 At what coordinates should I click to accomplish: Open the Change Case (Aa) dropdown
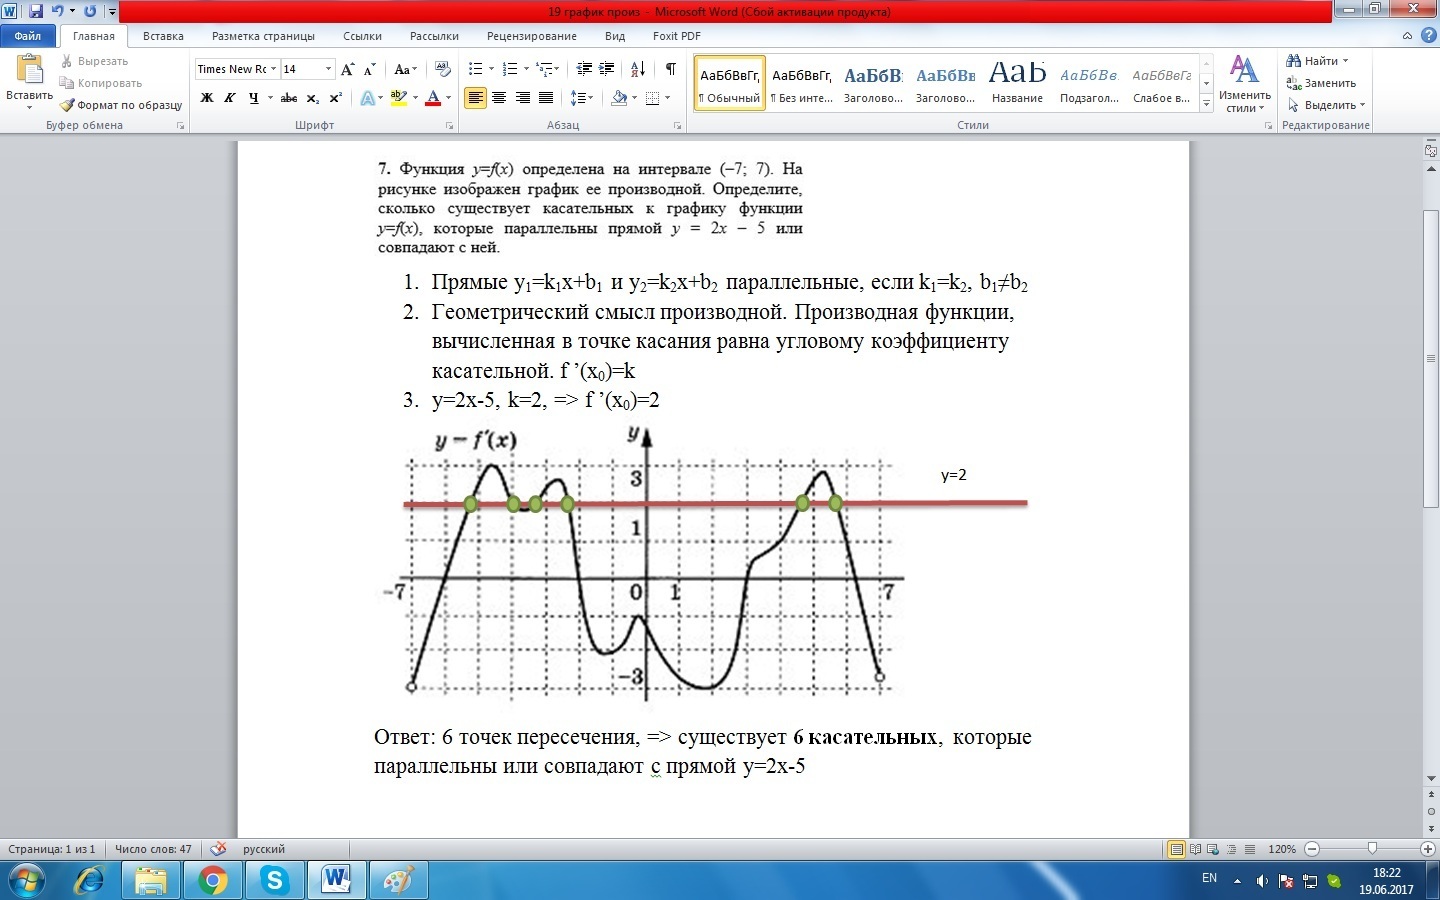(x=405, y=69)
